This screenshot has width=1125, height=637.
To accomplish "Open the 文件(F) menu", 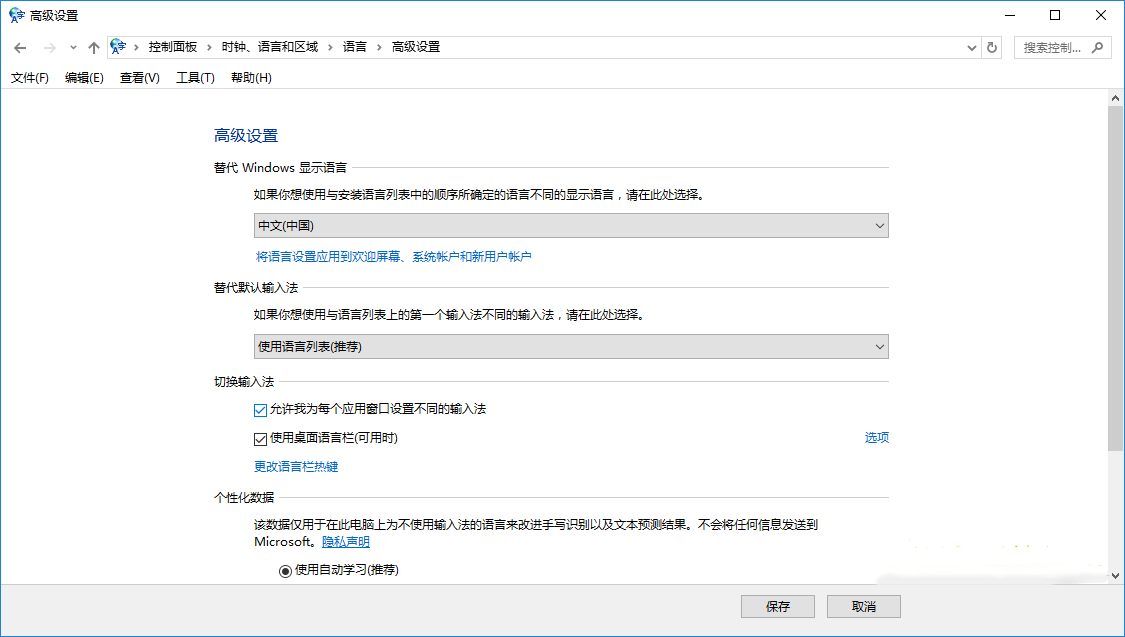I will 30,78.
